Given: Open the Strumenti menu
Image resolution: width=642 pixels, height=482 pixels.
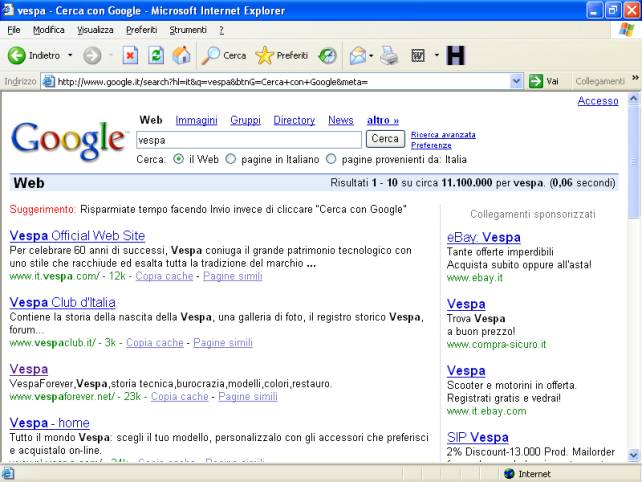Looking at the screenshot, I should pos(188,30).
